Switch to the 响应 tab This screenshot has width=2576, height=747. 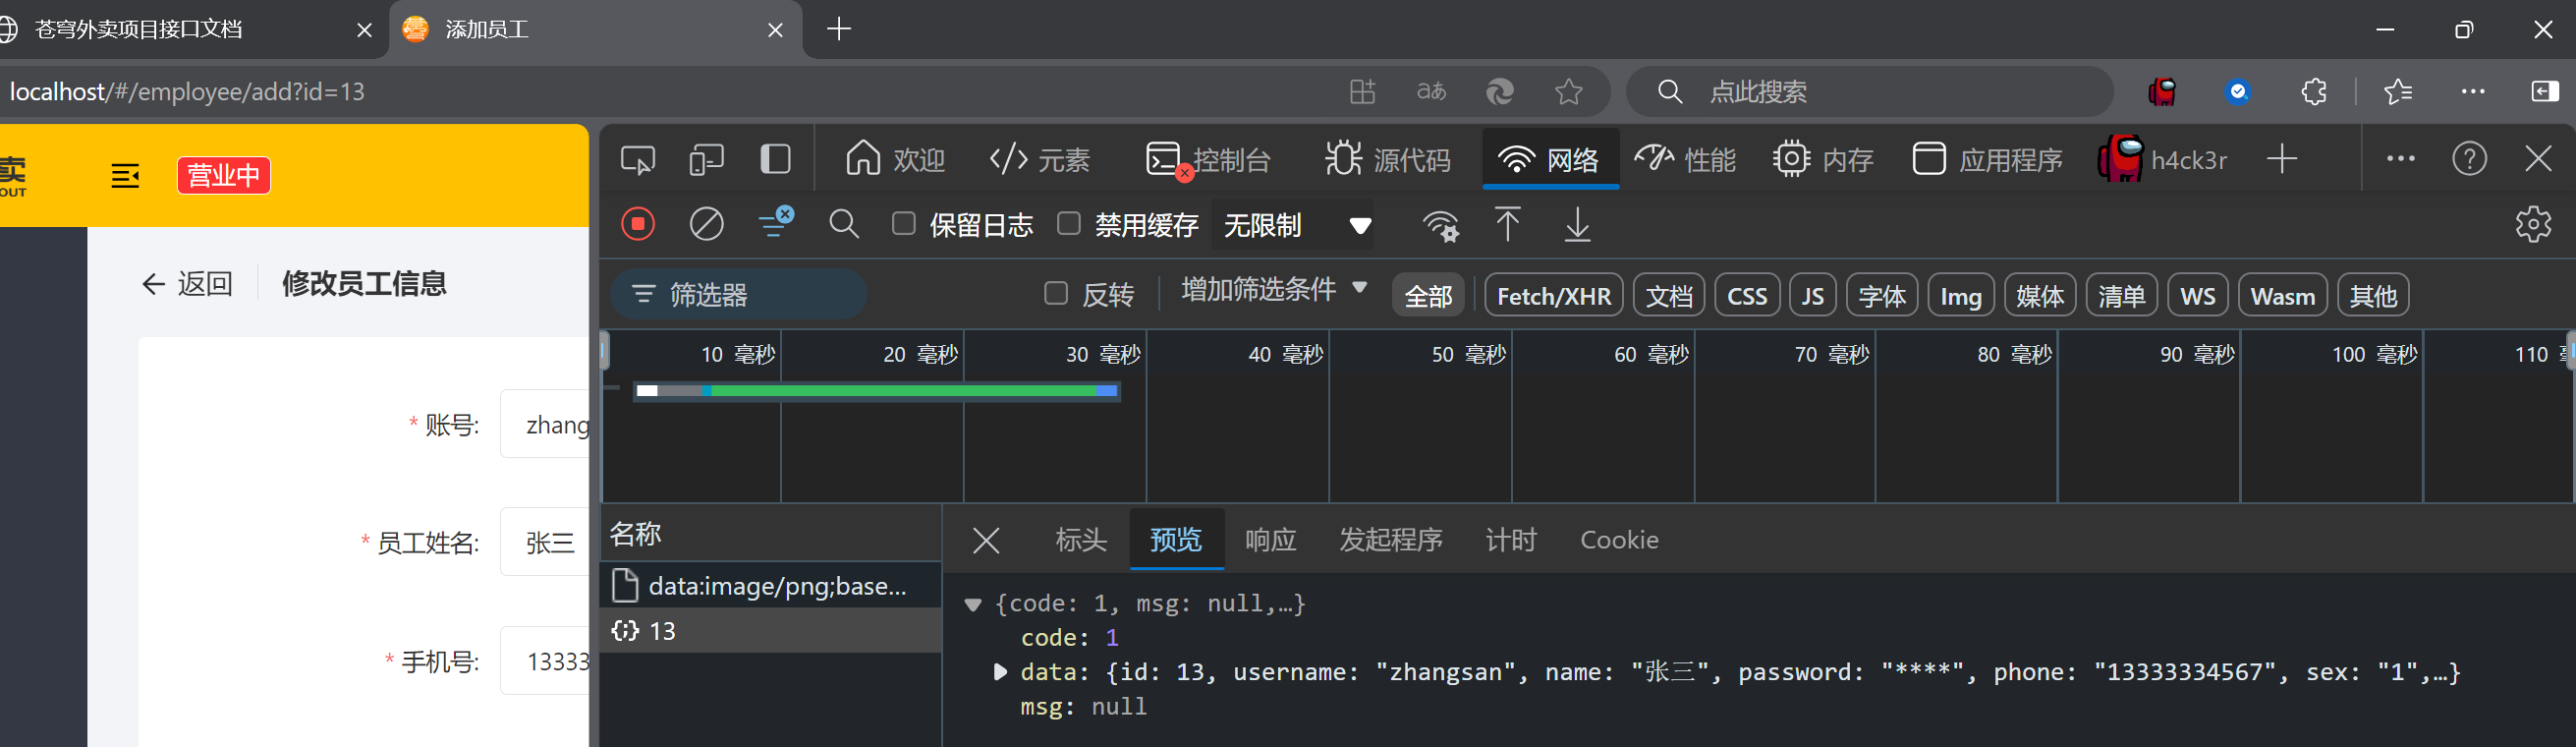[x=1270, y=540]
